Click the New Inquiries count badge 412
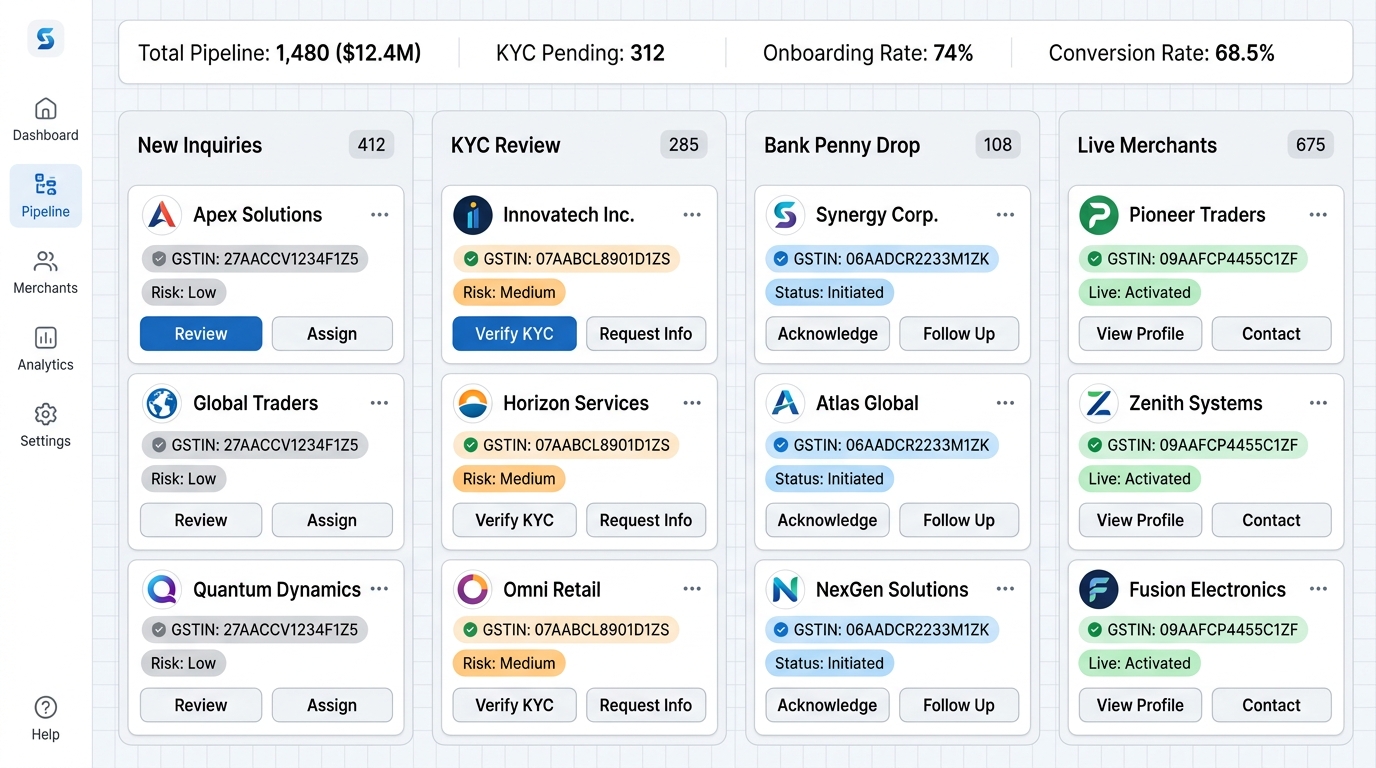1376x768 pixels. 371,145
